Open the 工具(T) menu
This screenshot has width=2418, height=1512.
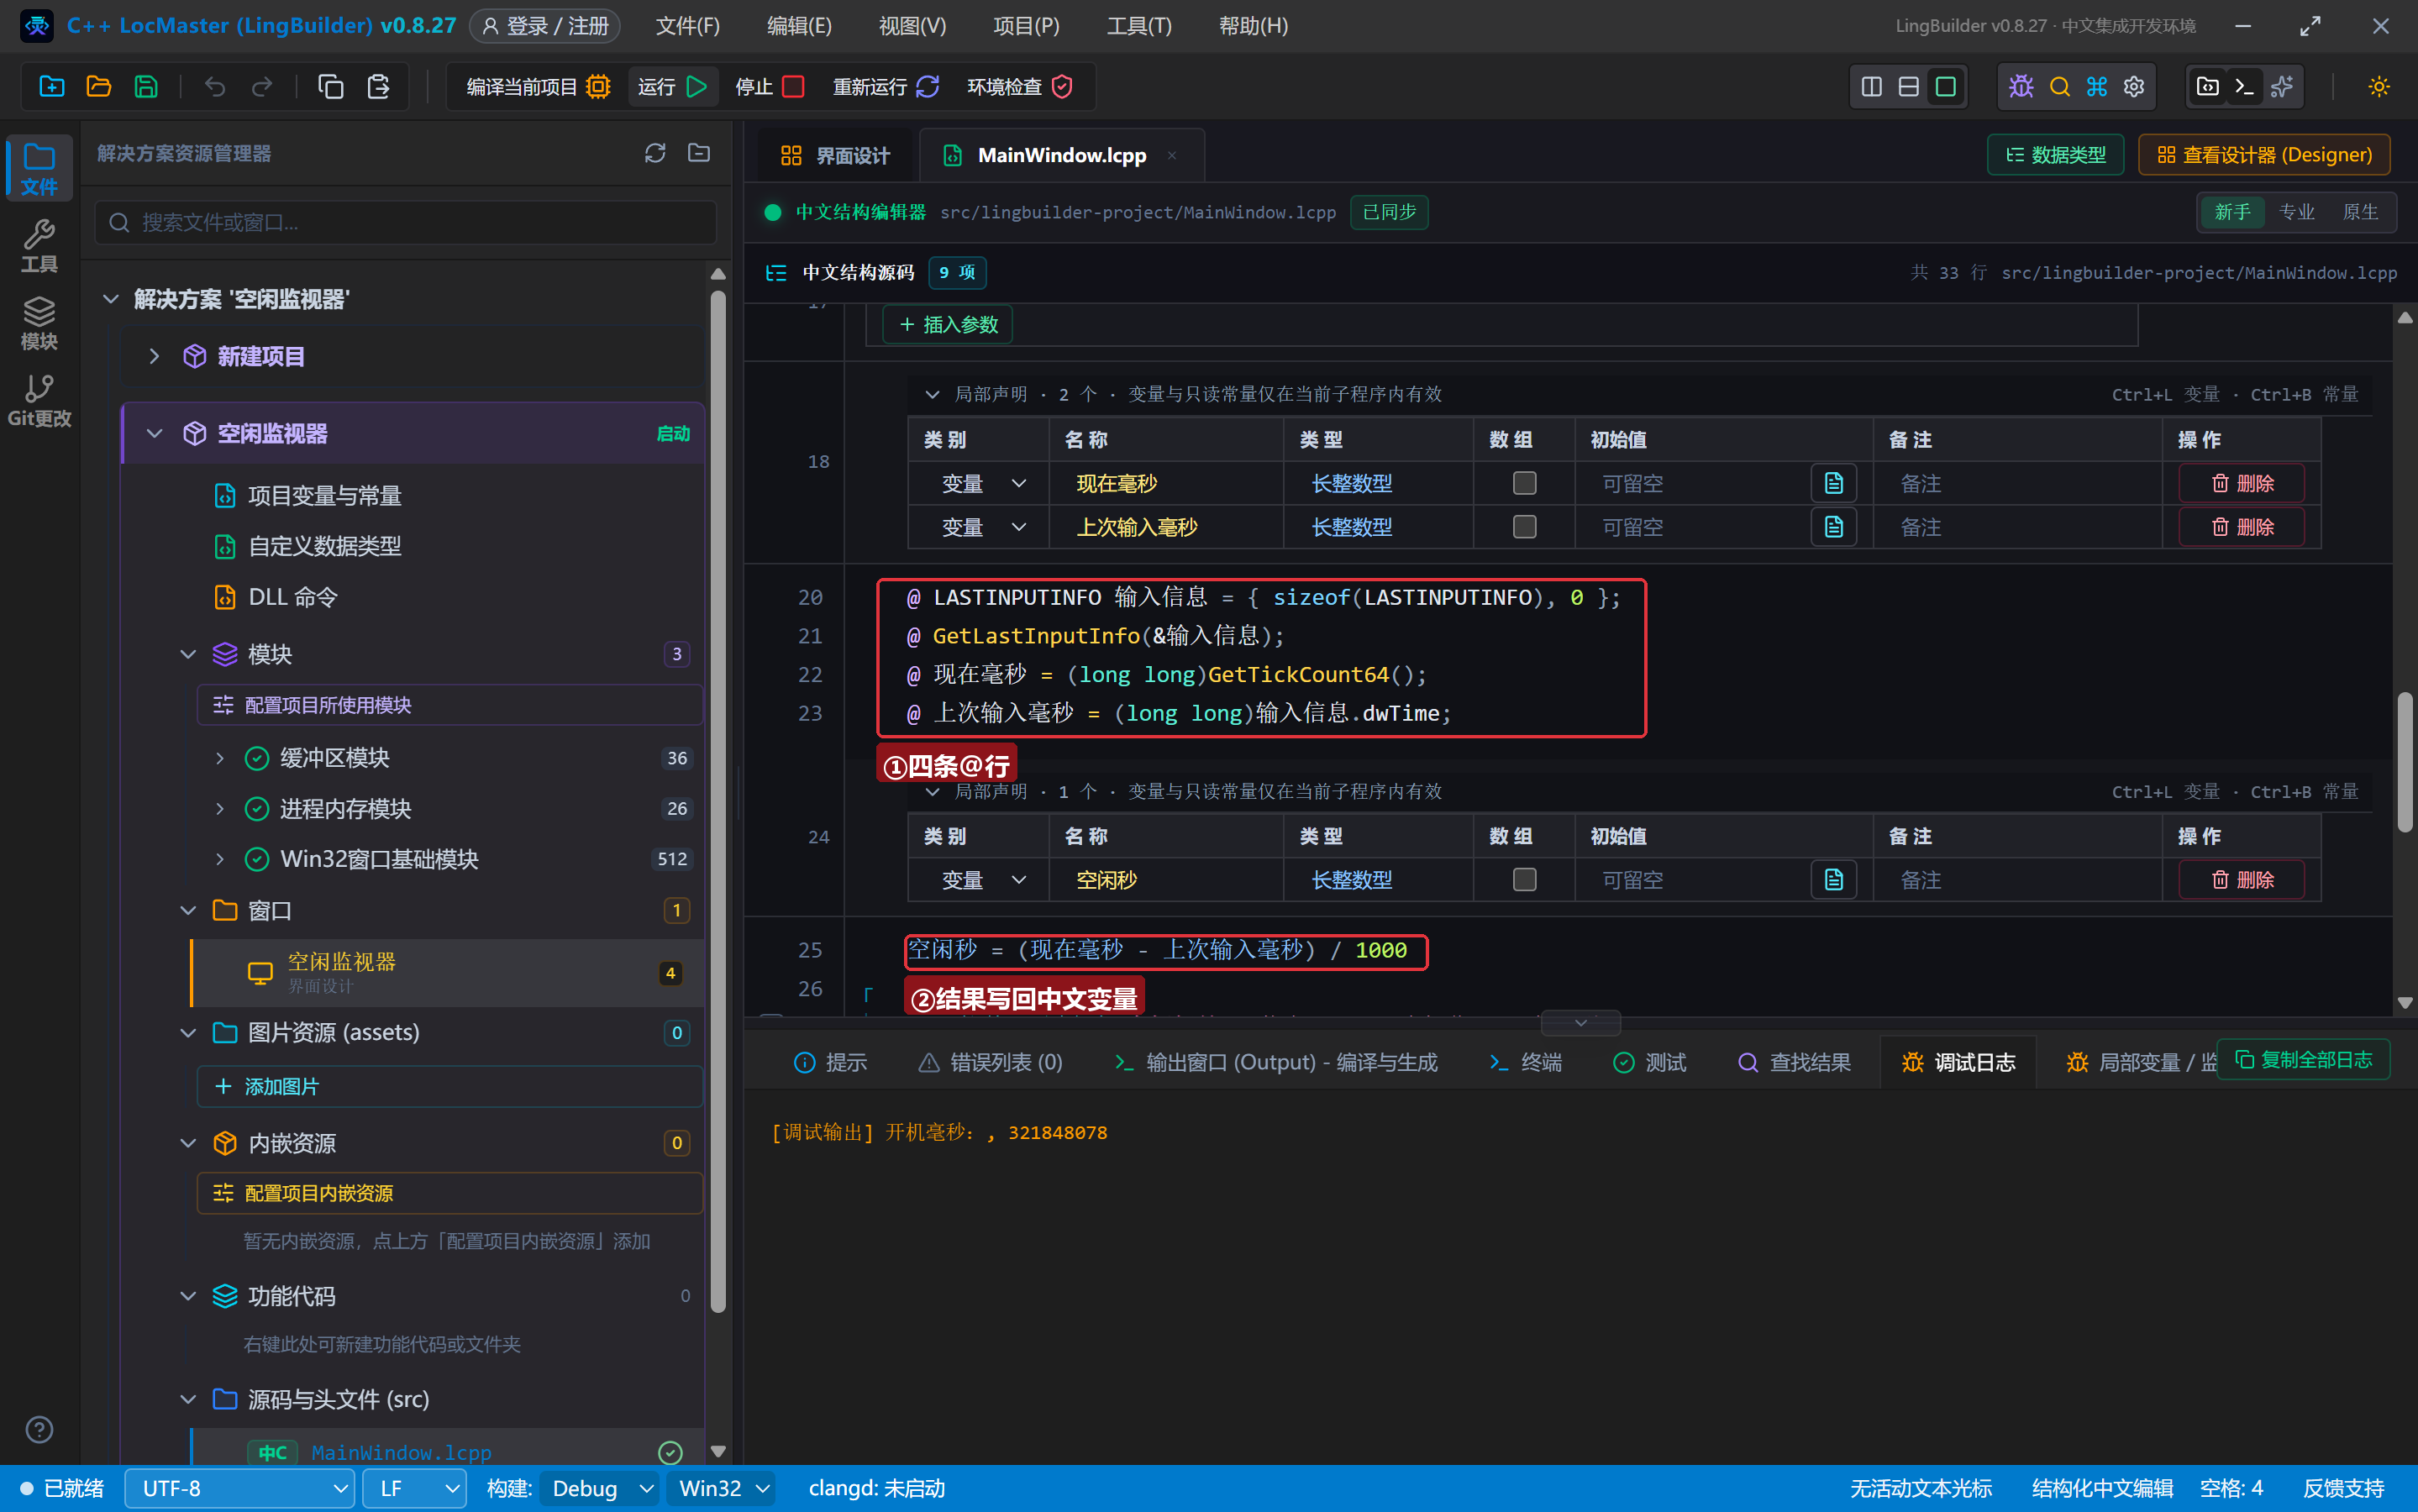point(1139,26)
